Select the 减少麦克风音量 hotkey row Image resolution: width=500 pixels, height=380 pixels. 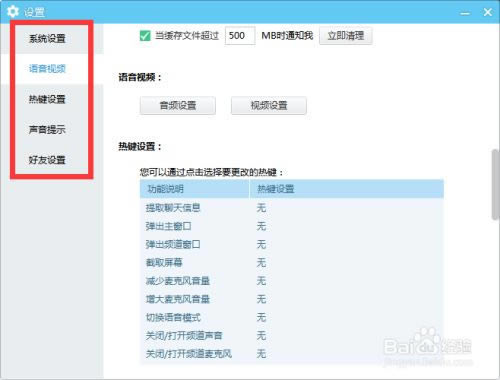(x=292, y=281)
